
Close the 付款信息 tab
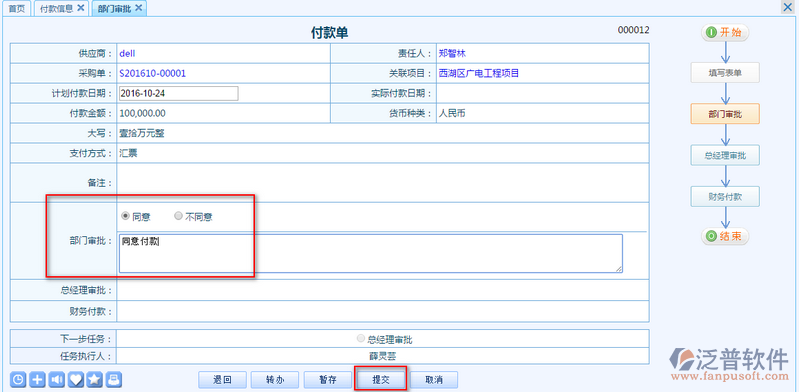81,8
